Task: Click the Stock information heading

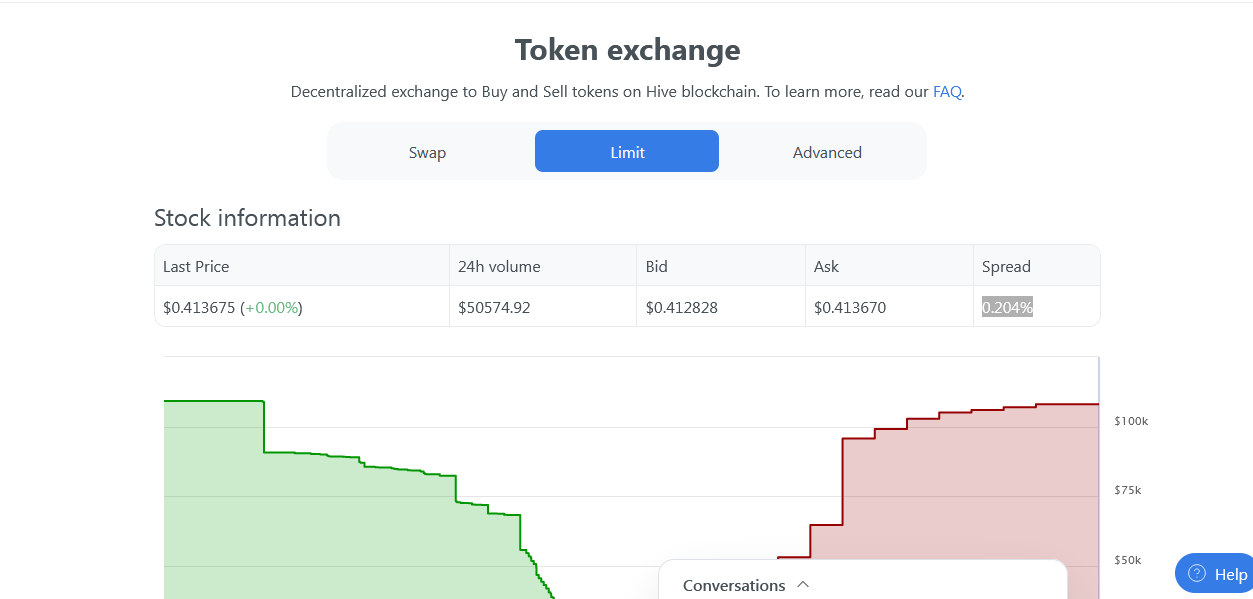Action: point(247,218)
